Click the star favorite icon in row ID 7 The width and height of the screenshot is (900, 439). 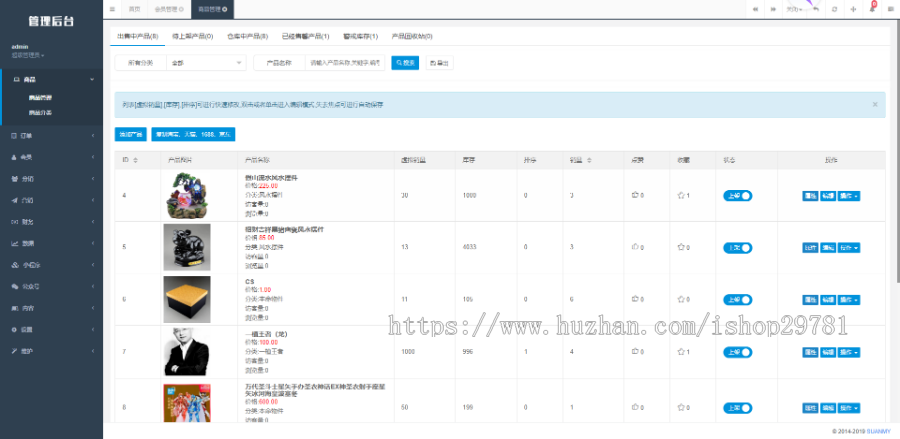(x=681, y=351)
